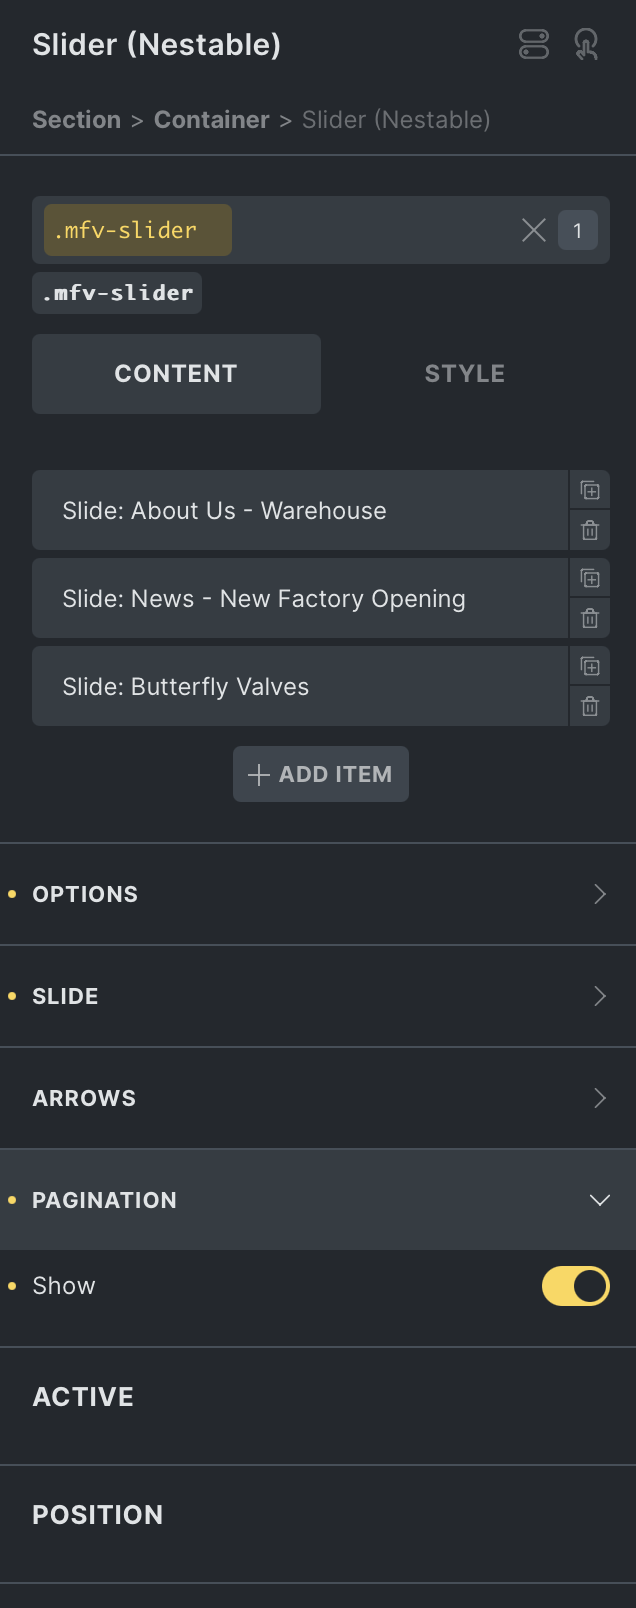Expand the Options settings group
The width and height of the screenshot is (636, 1608).
(x=318, y=894)
